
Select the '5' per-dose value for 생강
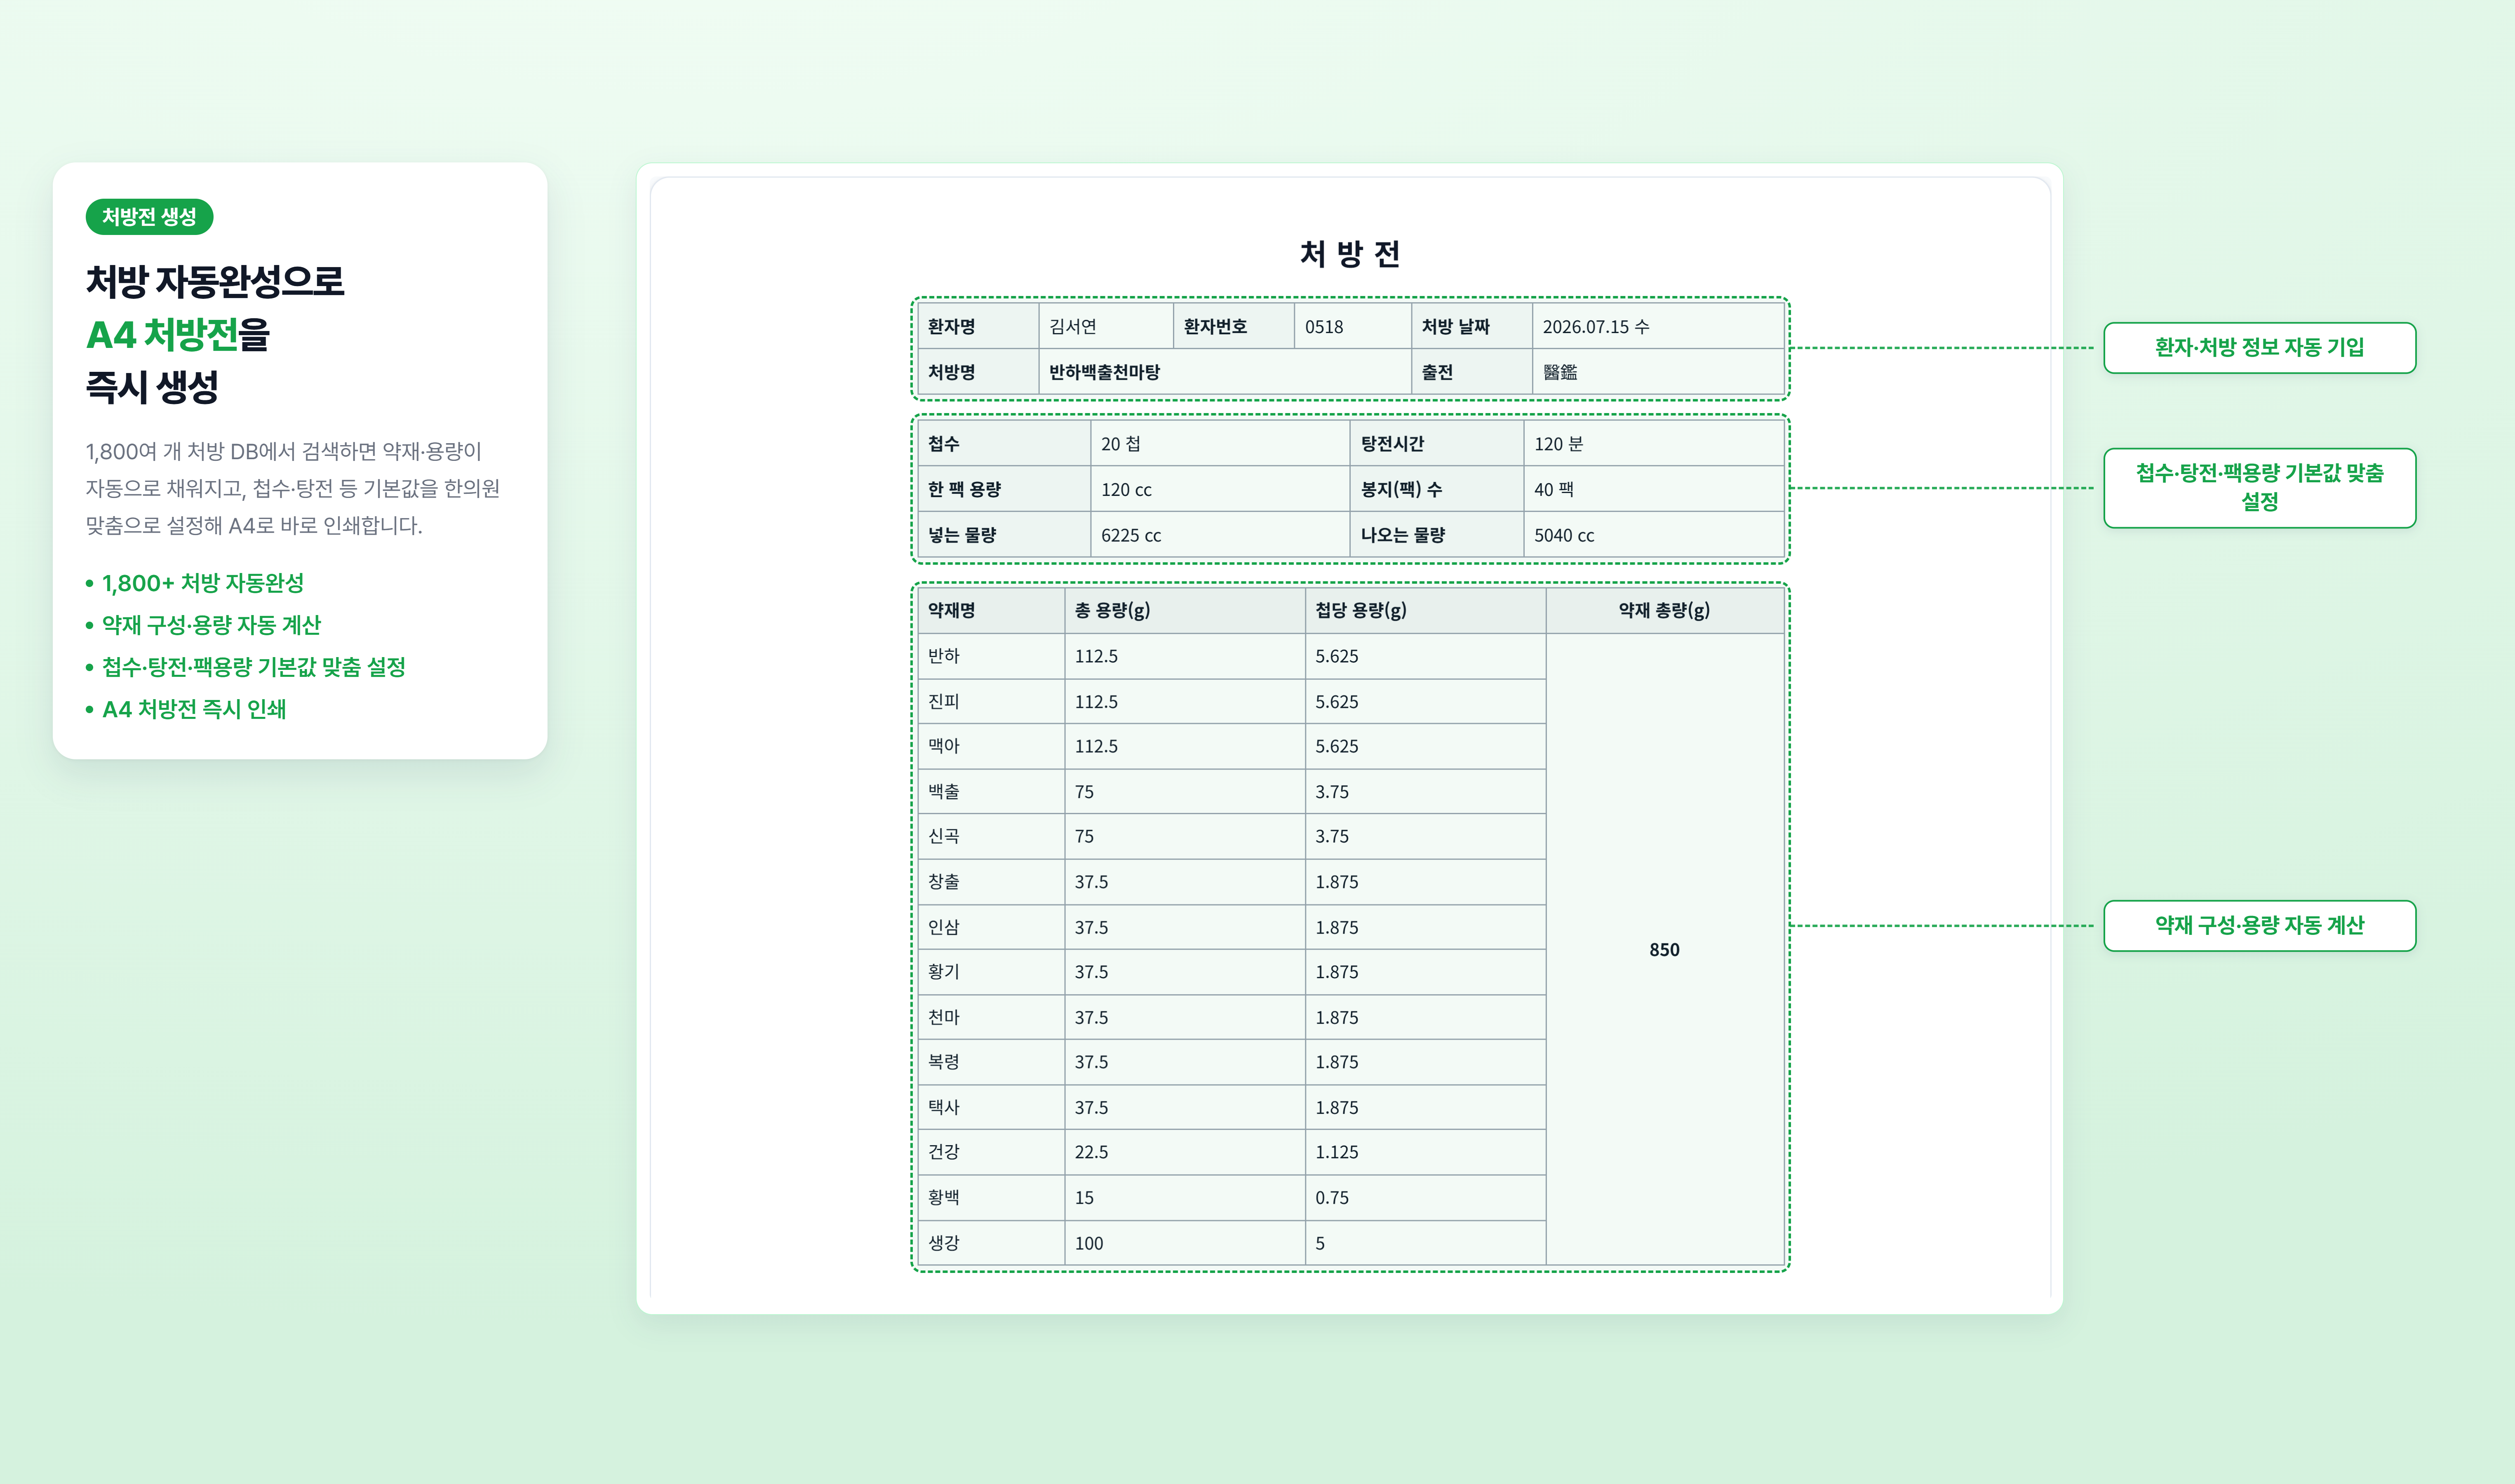(1320, 1243)
